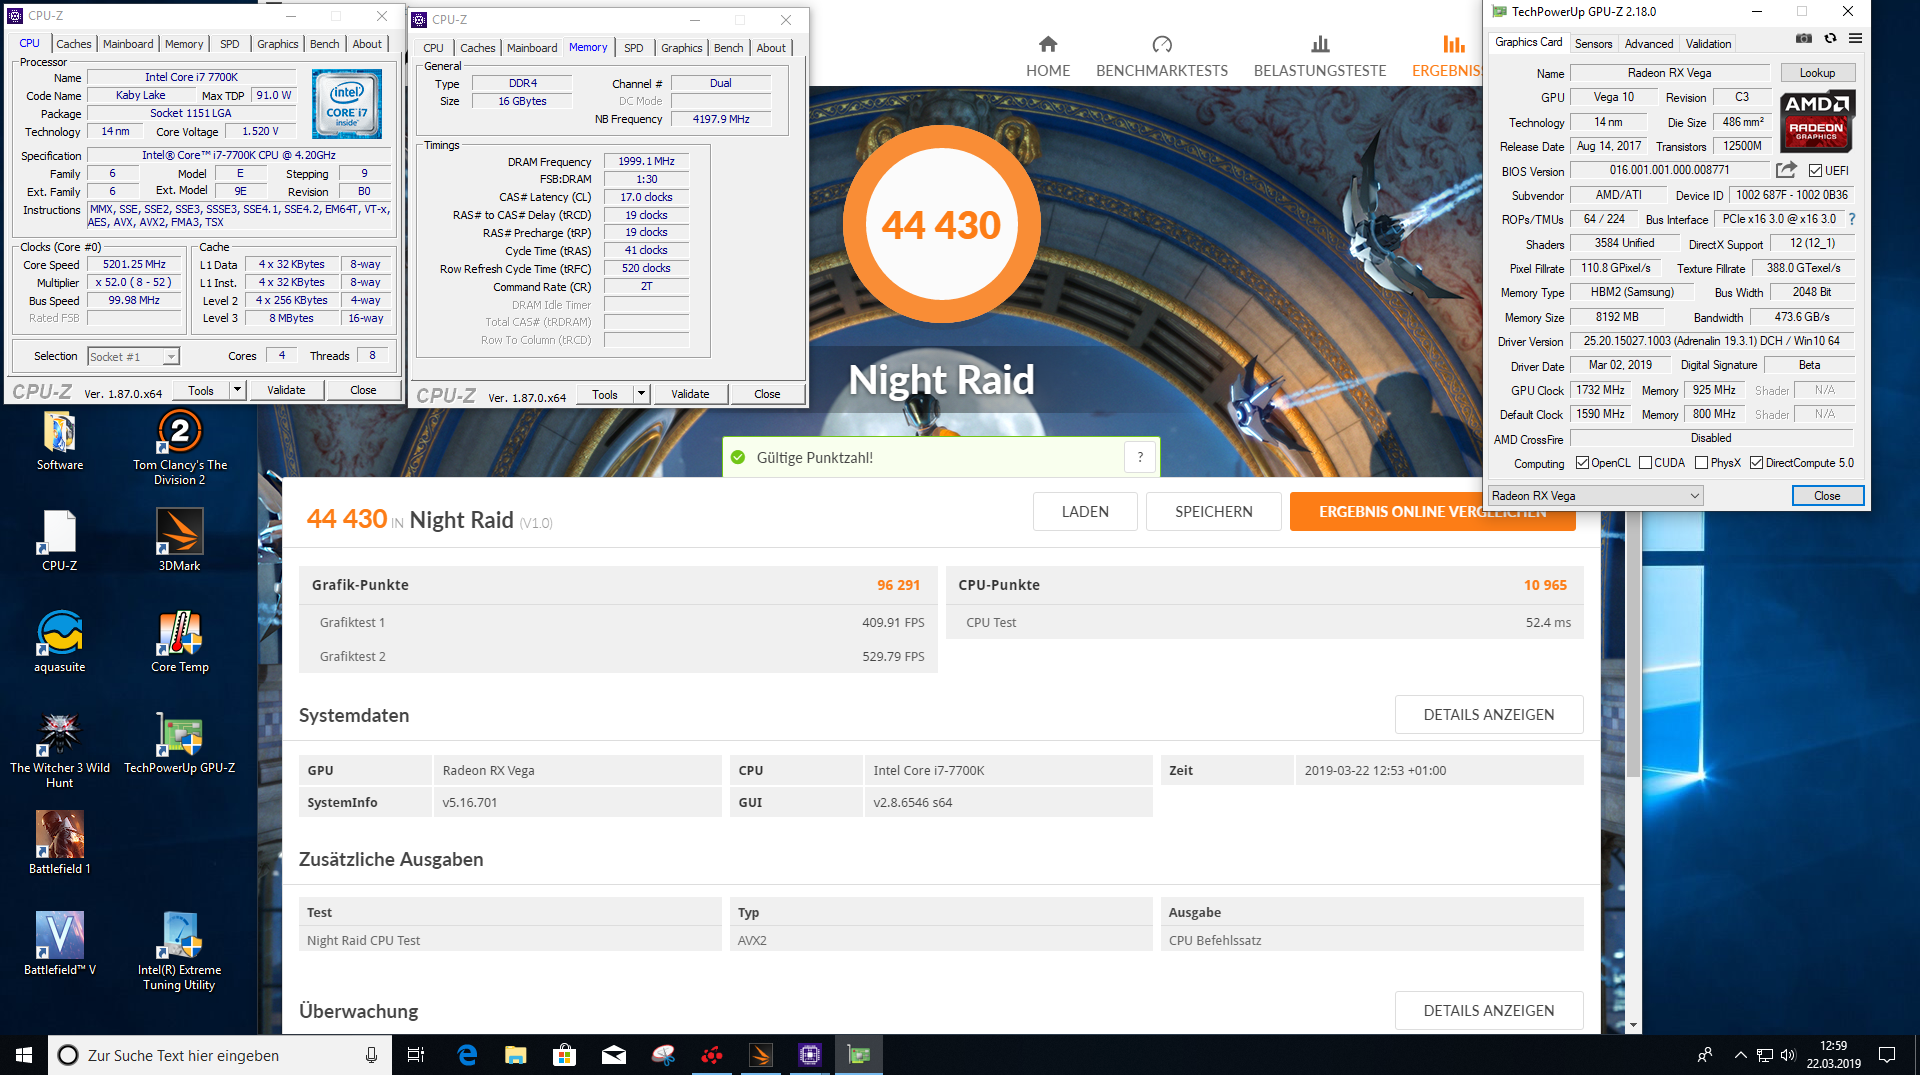The image size is (1920, 1075).
Task: Click Close in the Memory CPU-Z window
Action: click(x=767, y=394)
